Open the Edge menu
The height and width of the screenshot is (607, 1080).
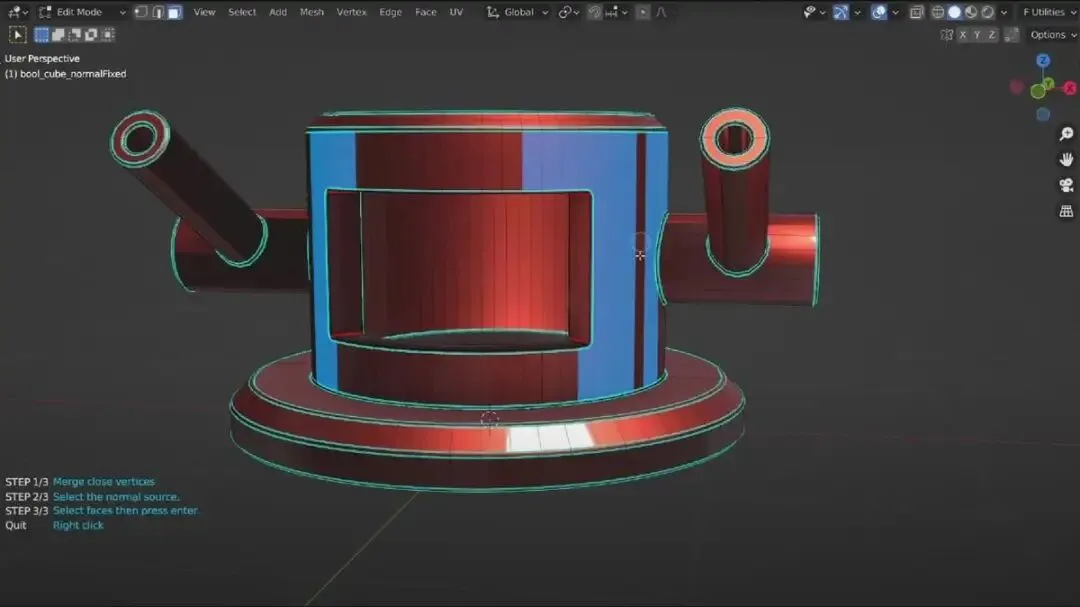tap(391, 12)
